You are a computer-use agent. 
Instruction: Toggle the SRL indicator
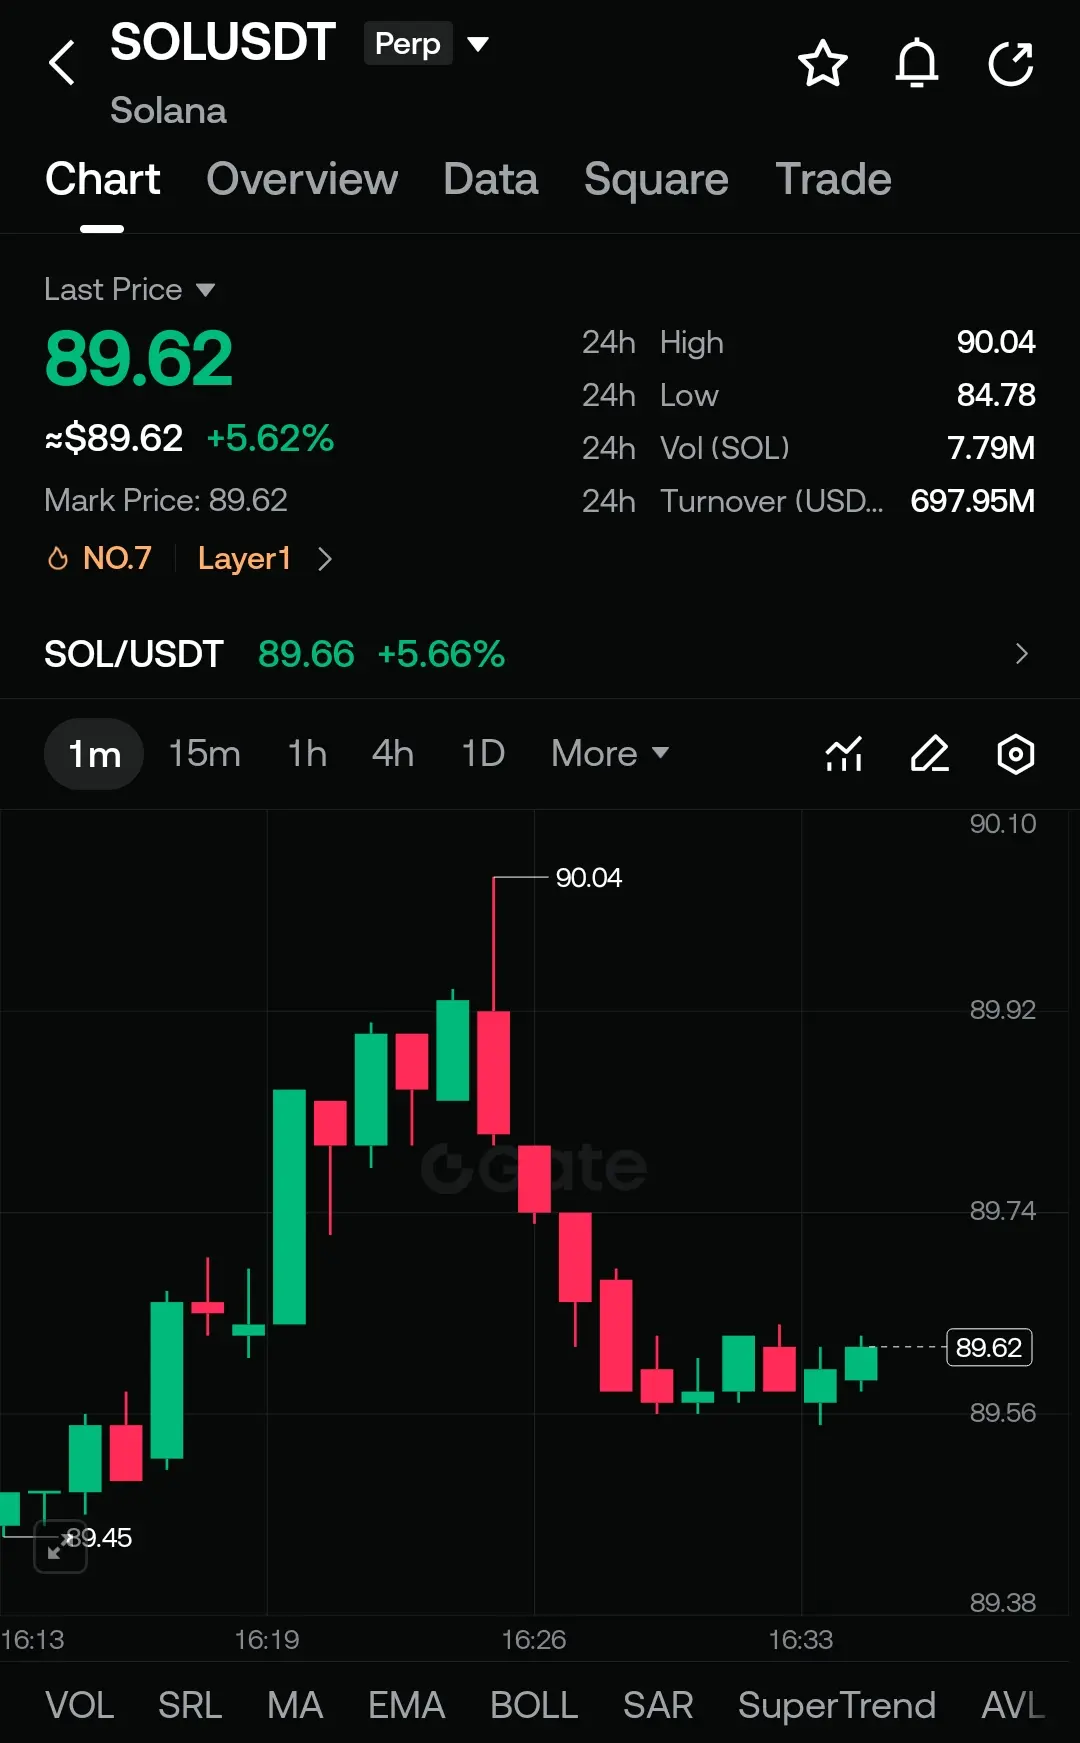tap(190, 1705)
